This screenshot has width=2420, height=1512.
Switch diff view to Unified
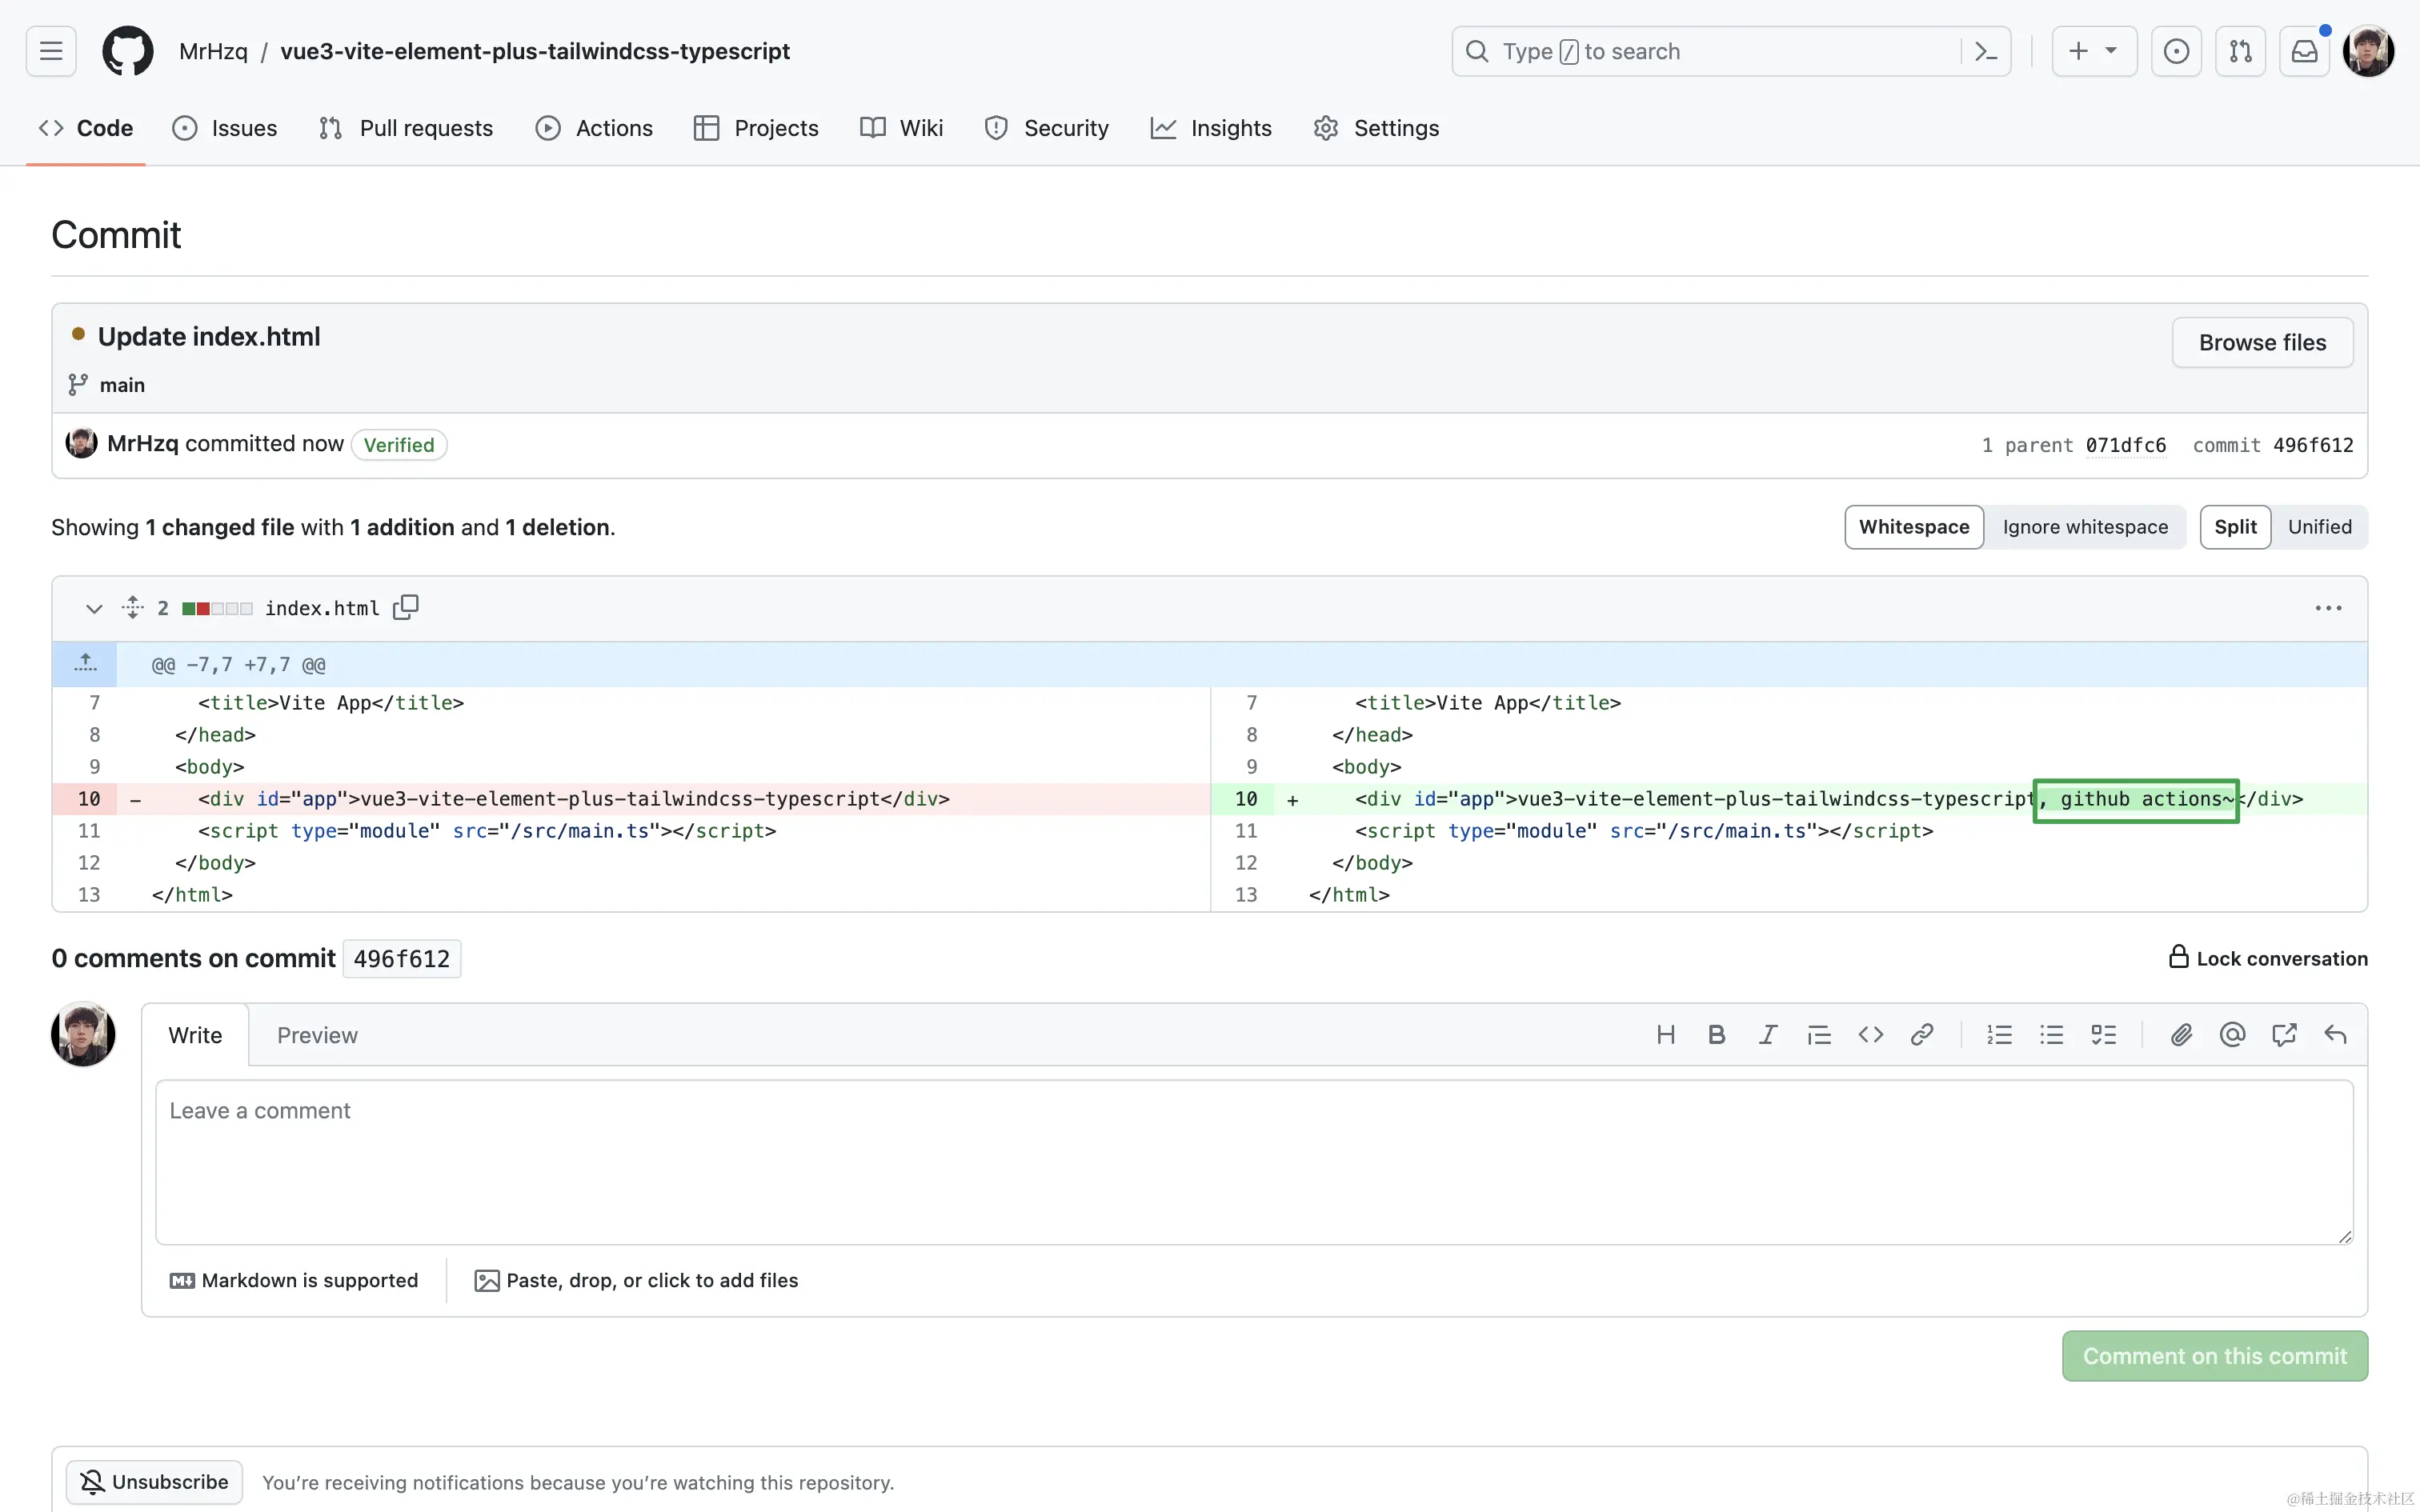click(2319, 527)
